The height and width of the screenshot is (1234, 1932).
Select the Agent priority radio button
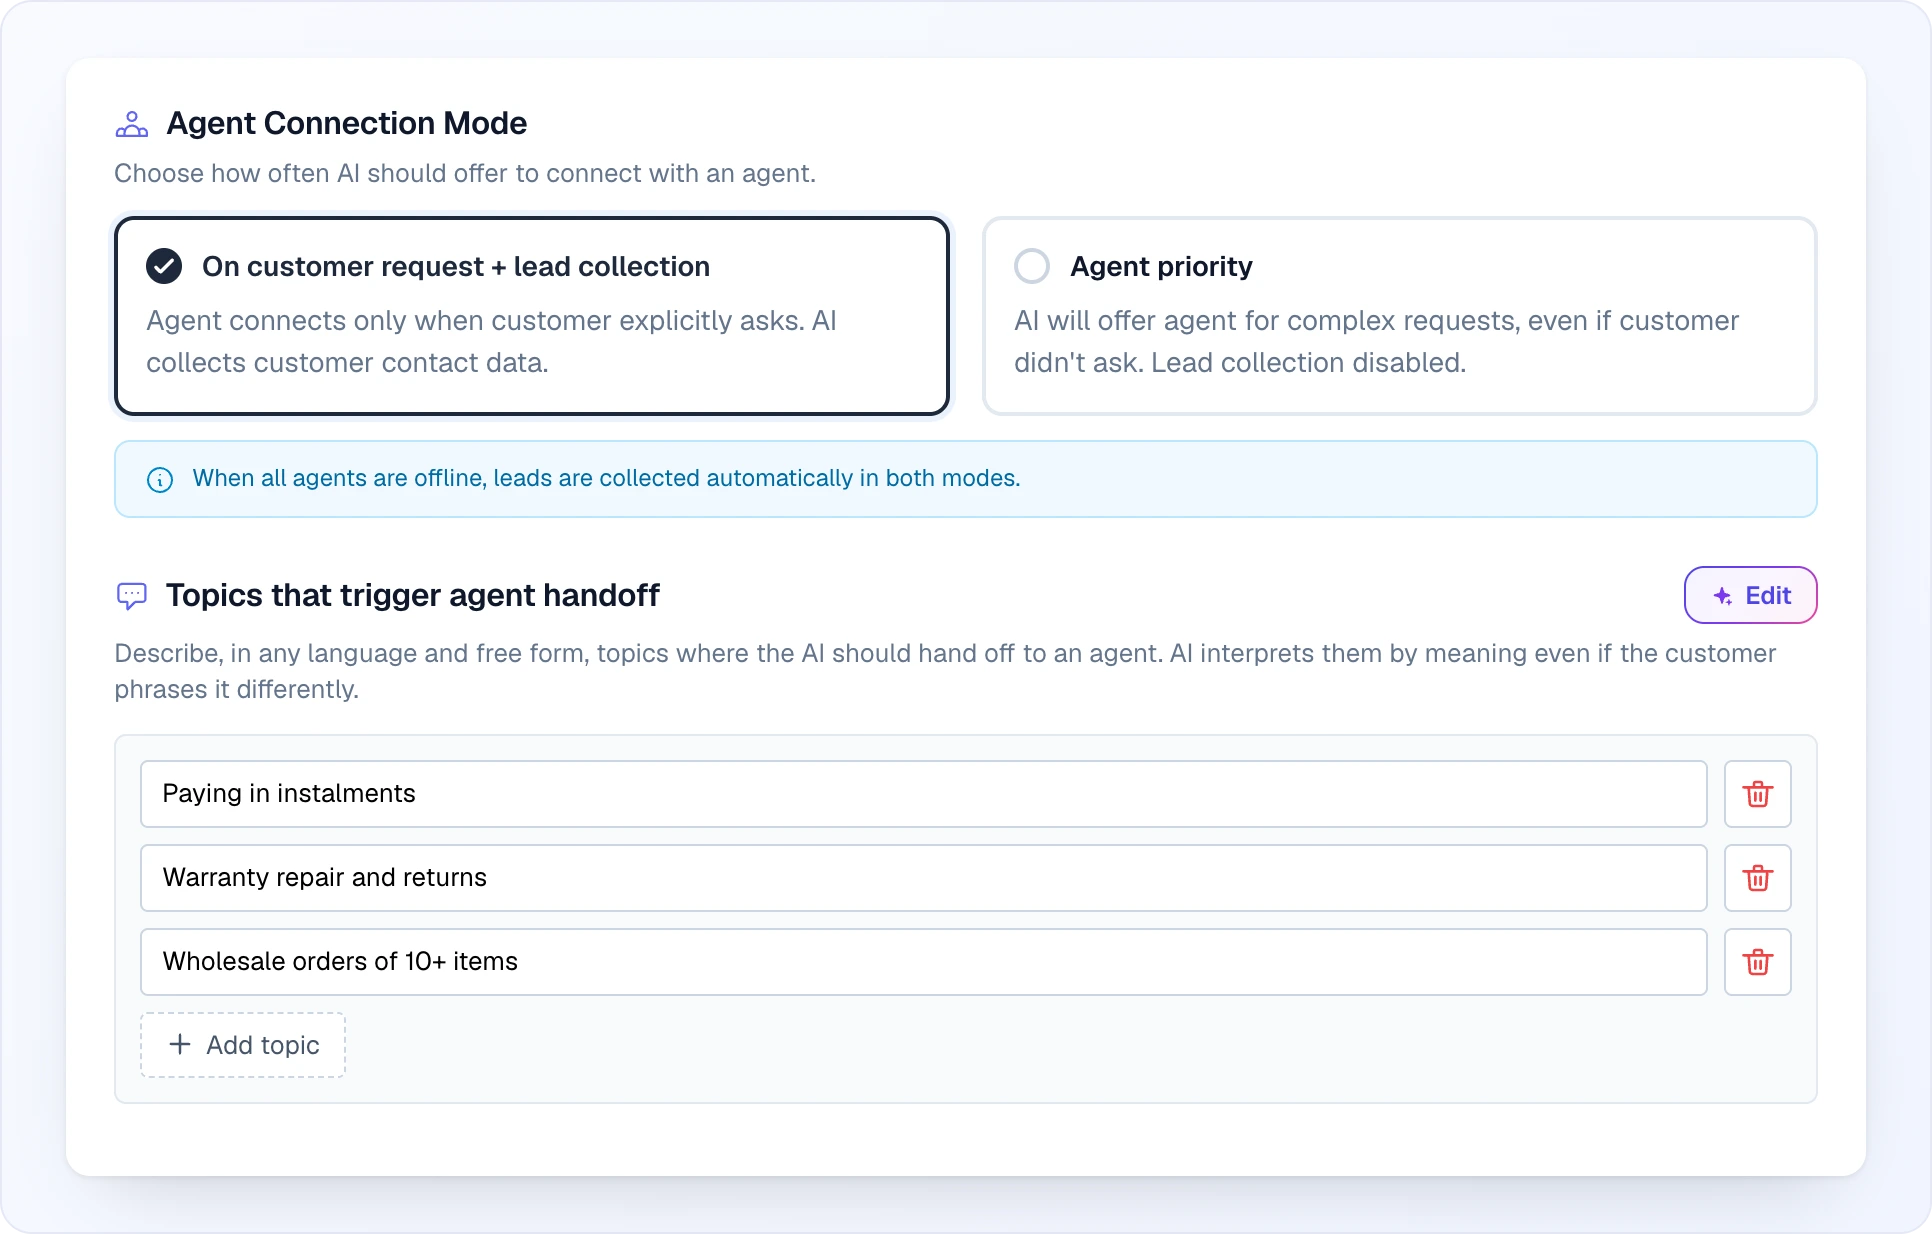pyautogui.click(x=1032, y=266)
